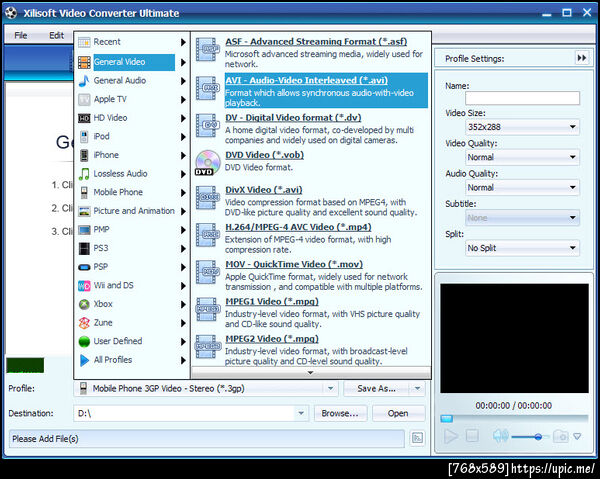Click the preview playback progress slider

(514, 419)
